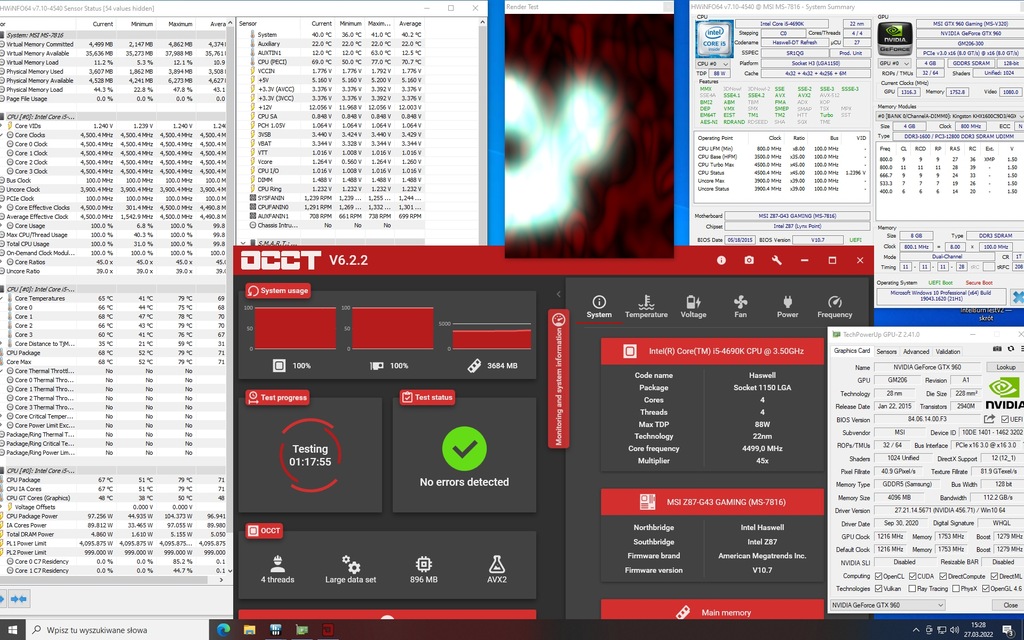Toggle the UEFI checkbox in GPU-Z
This screenshot has width=1024, height=640.
click(1004, 419)
